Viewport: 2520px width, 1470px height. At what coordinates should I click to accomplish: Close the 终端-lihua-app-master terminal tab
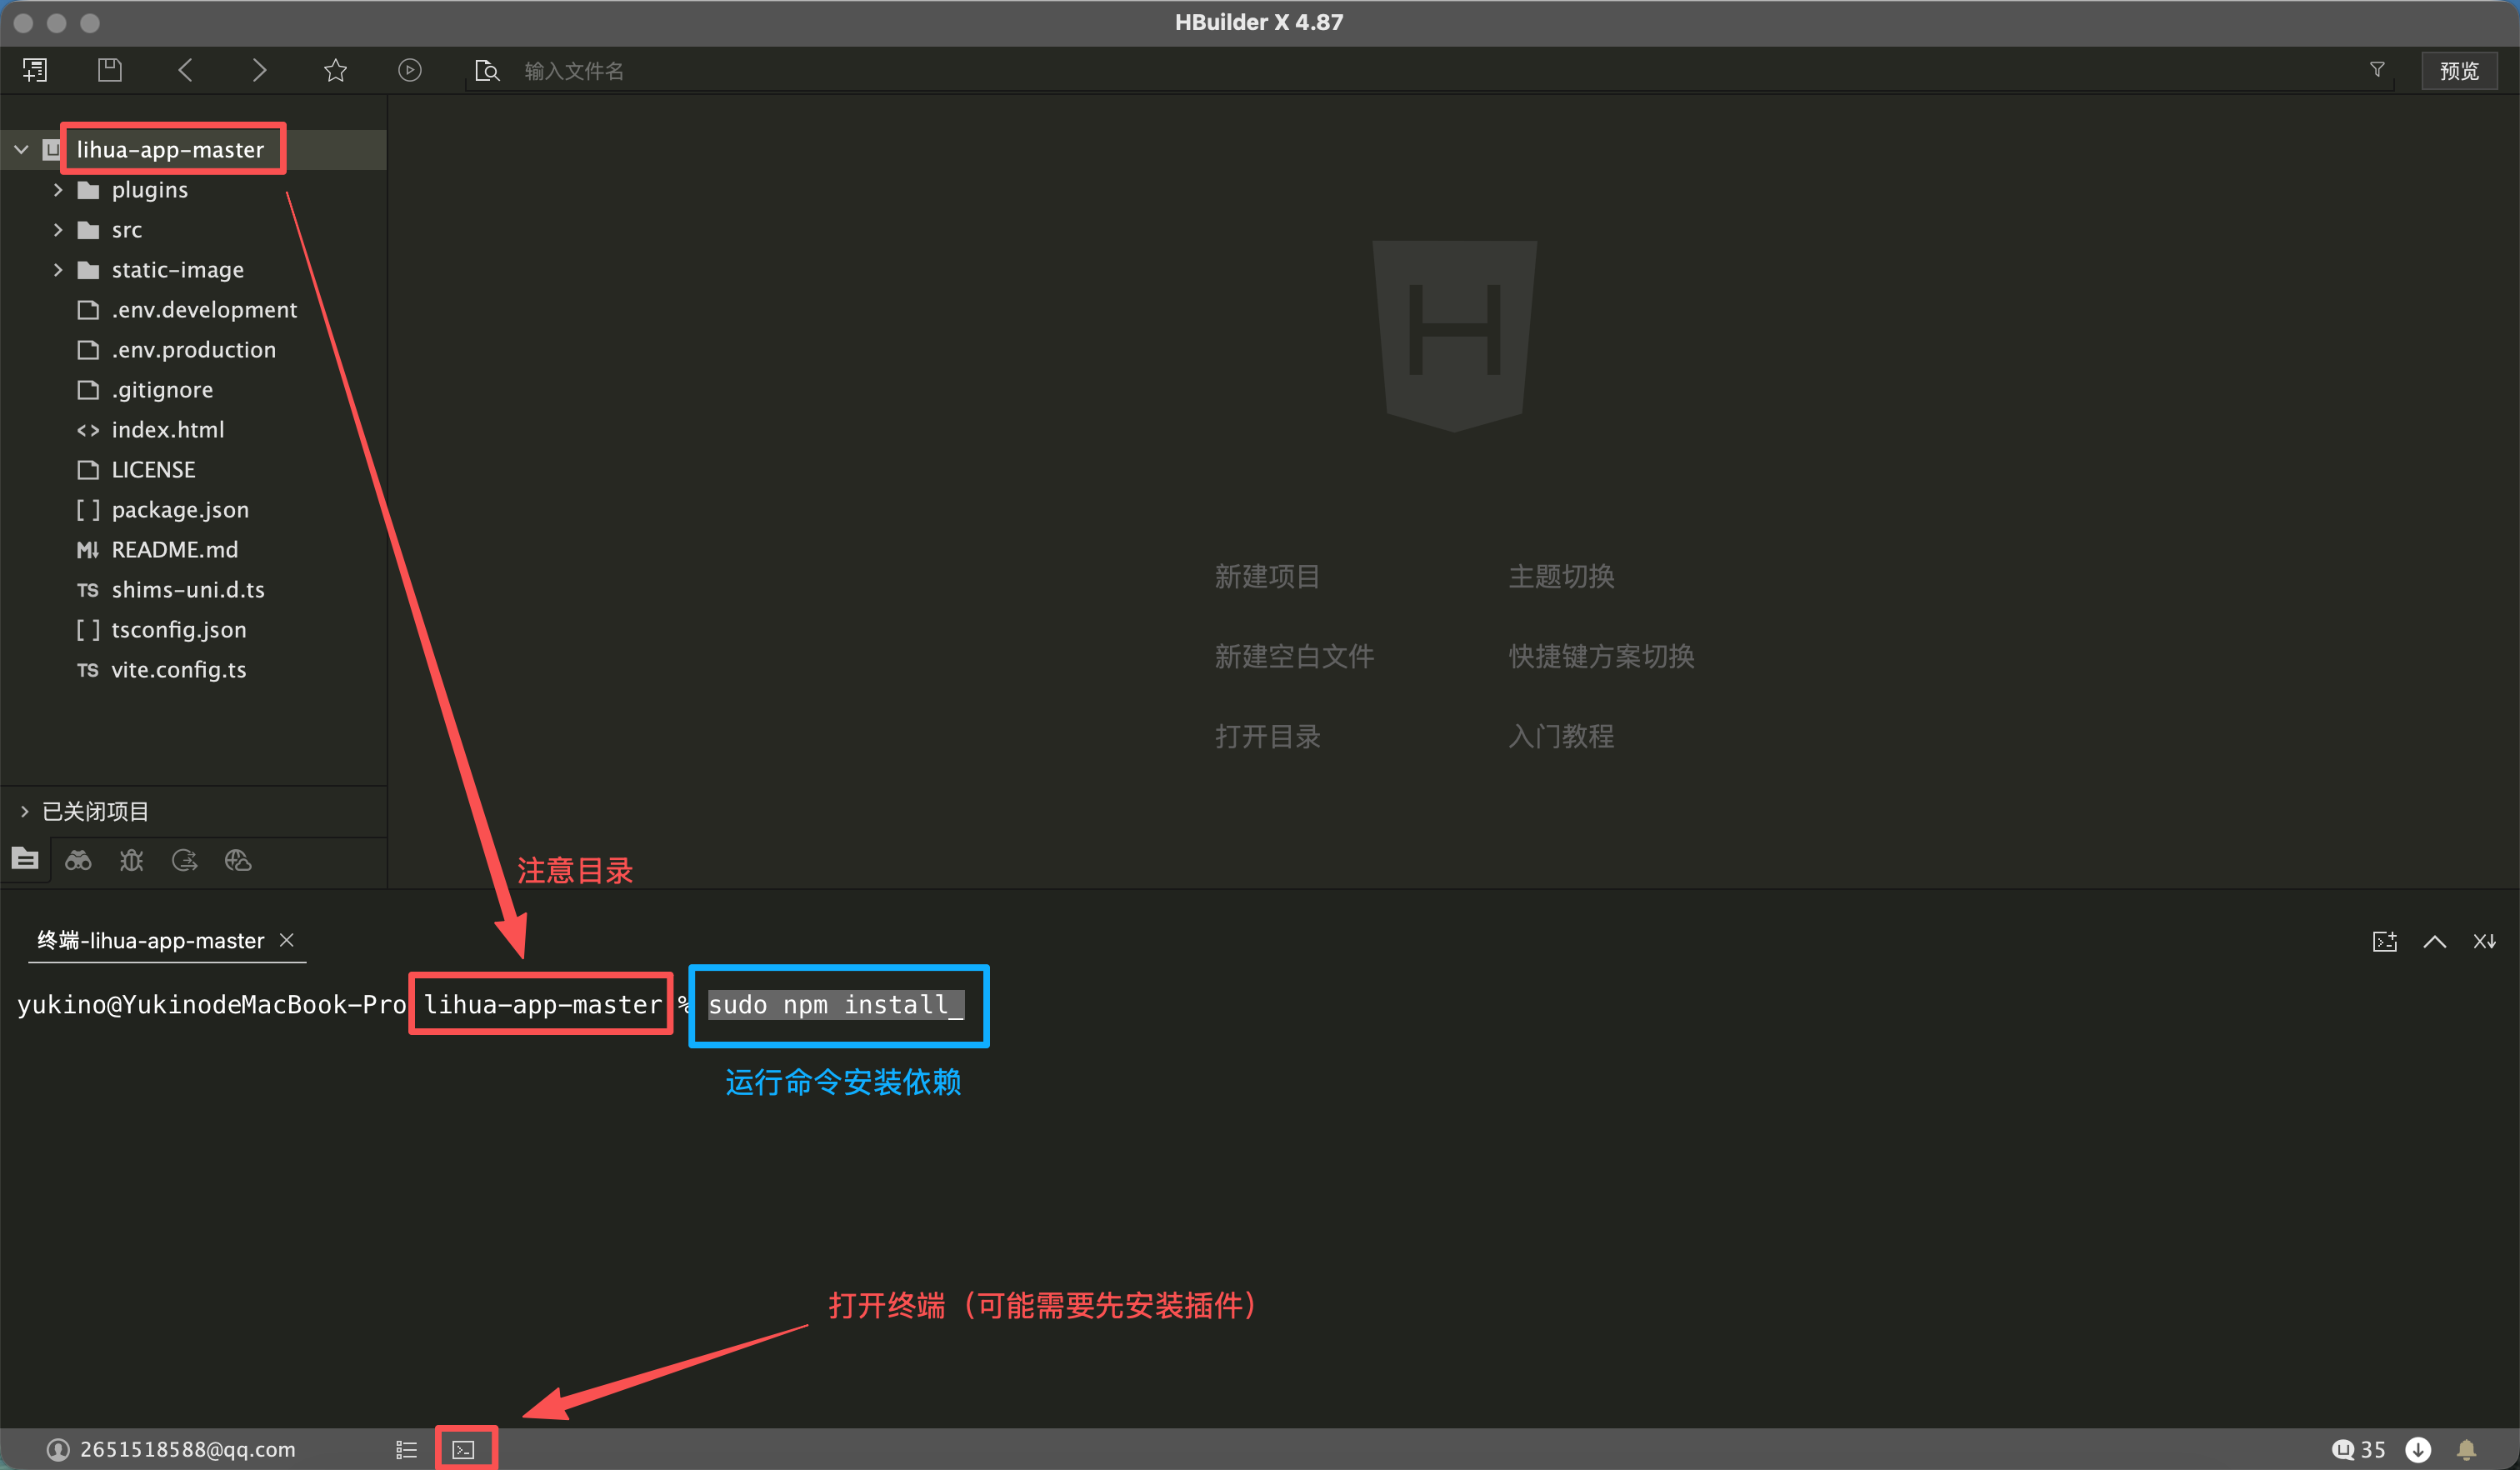click(x=287, y=940)
